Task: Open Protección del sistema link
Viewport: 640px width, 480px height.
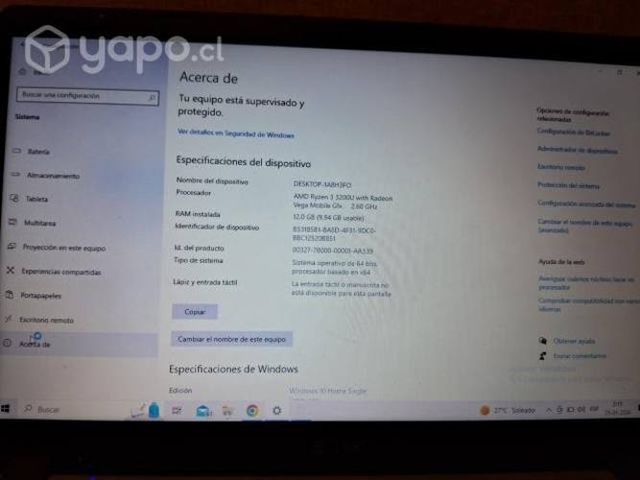Action: point(568,185)
